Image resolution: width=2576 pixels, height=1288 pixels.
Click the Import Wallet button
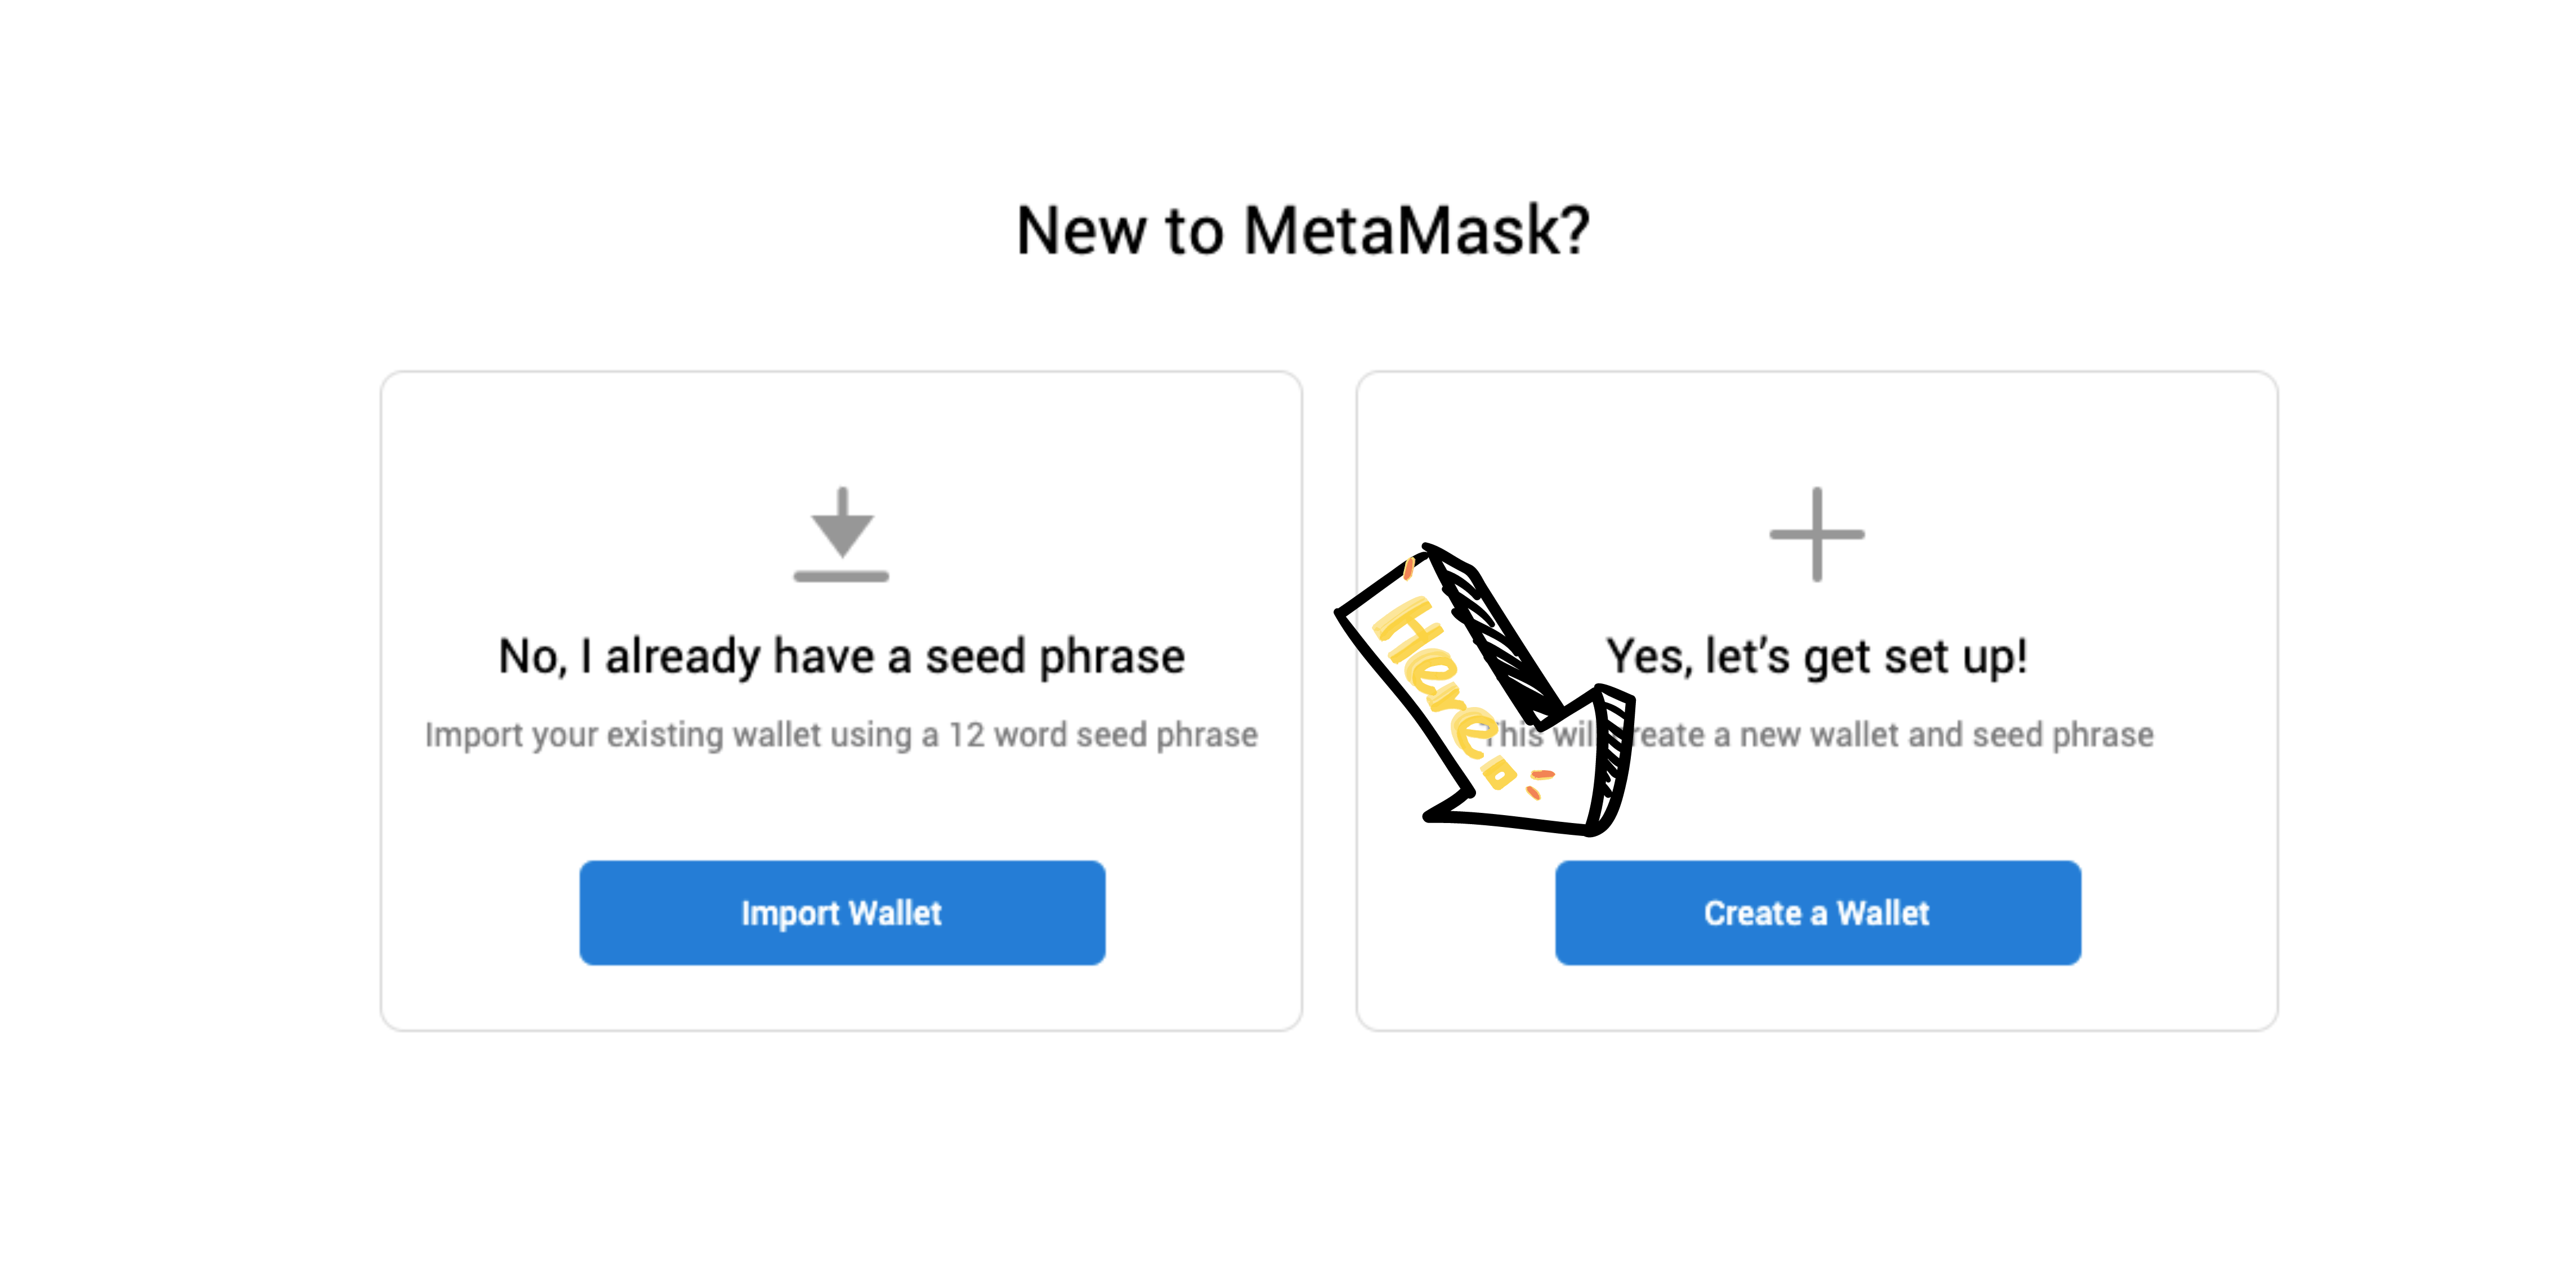click(x=842, y=912)
